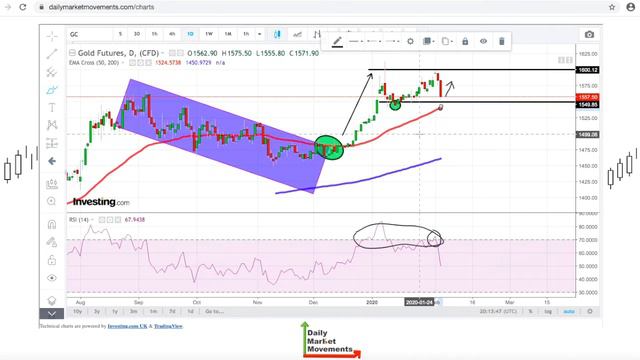The image size is (640, 360).
Task: Click the back arrow in left toolbar
Action: click(52, 161)
